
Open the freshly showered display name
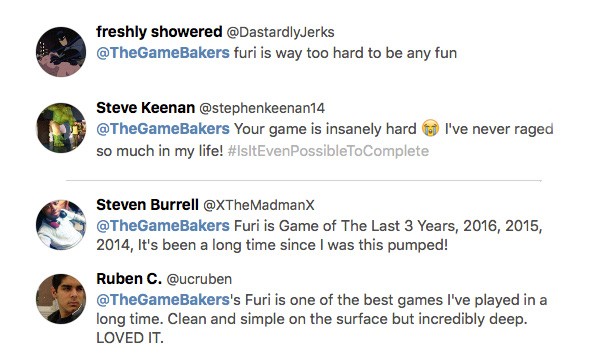tap(159, 32)
